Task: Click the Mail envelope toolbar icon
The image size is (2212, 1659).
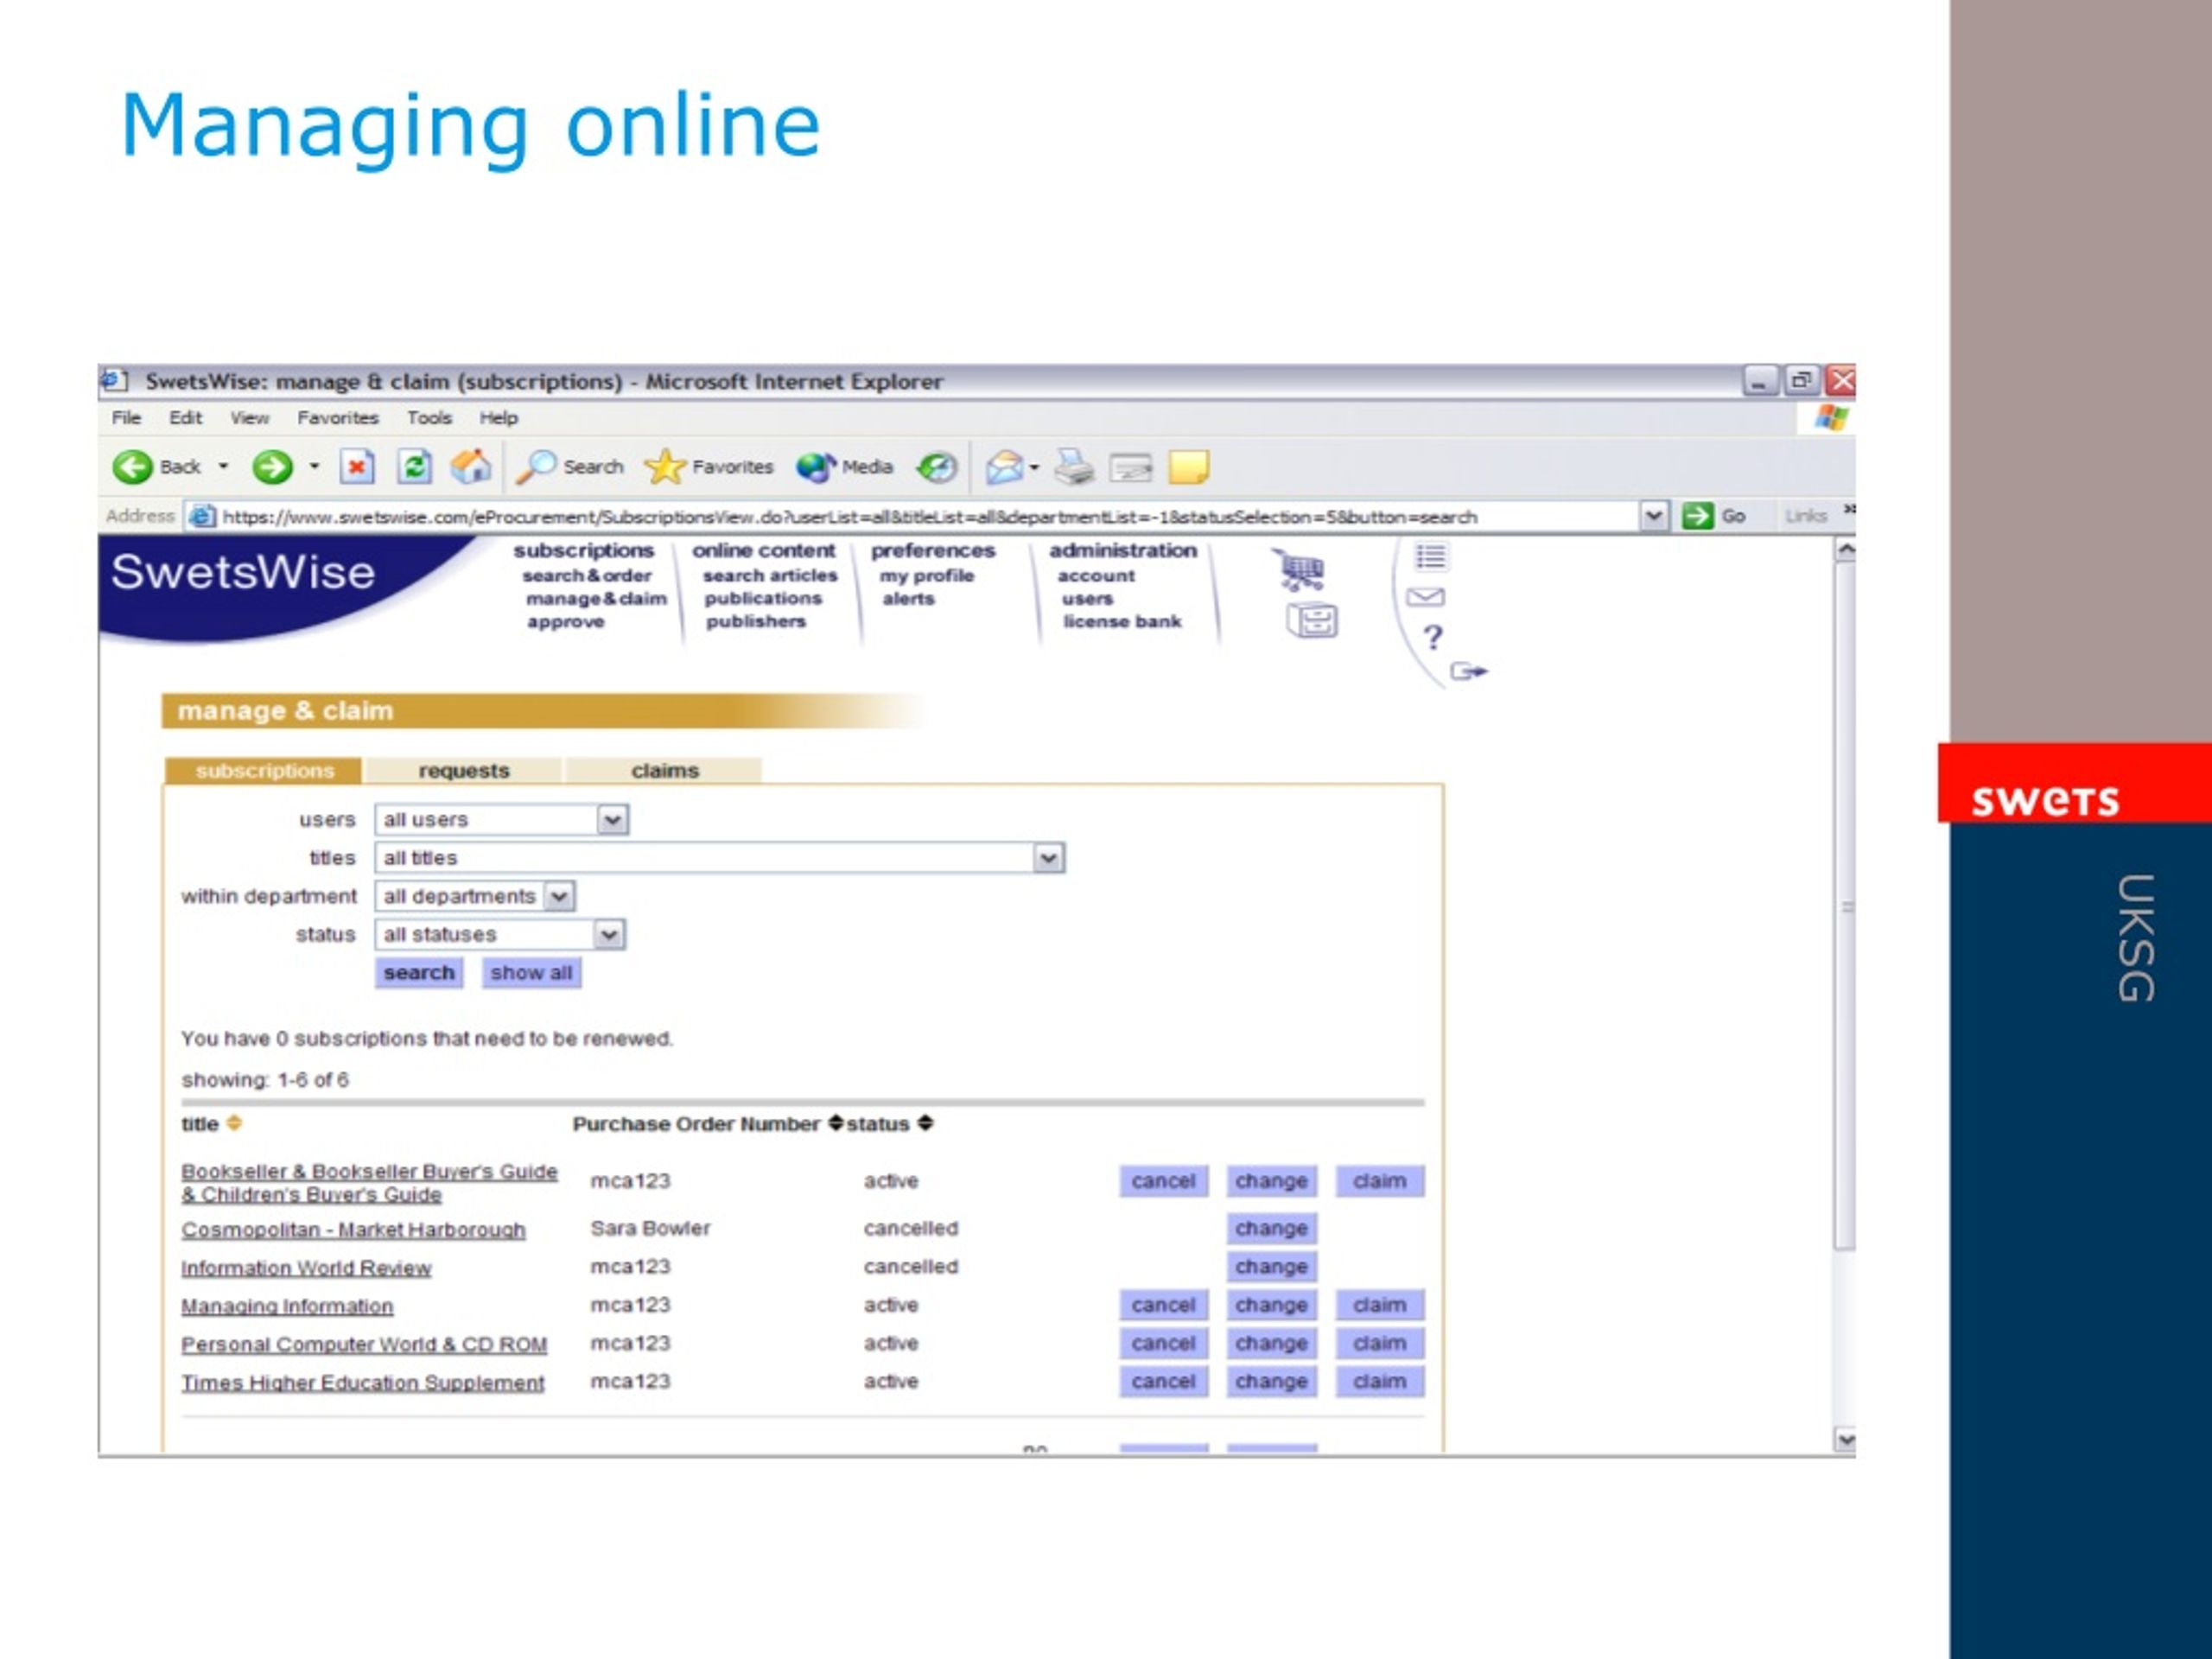Action: (1004, 467)
